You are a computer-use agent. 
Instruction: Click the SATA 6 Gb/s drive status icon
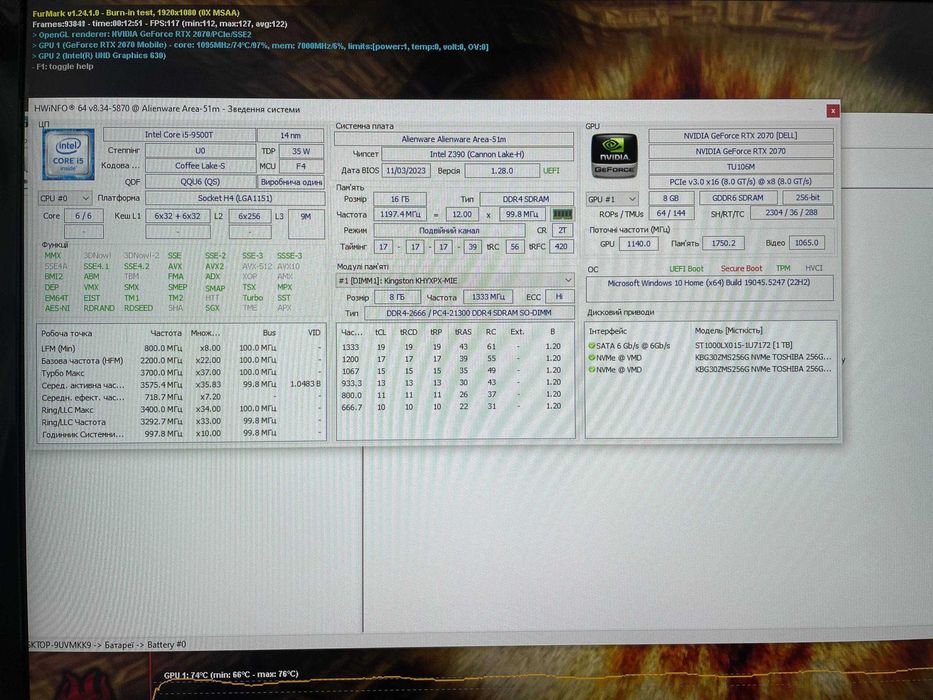tap(592, 346)
